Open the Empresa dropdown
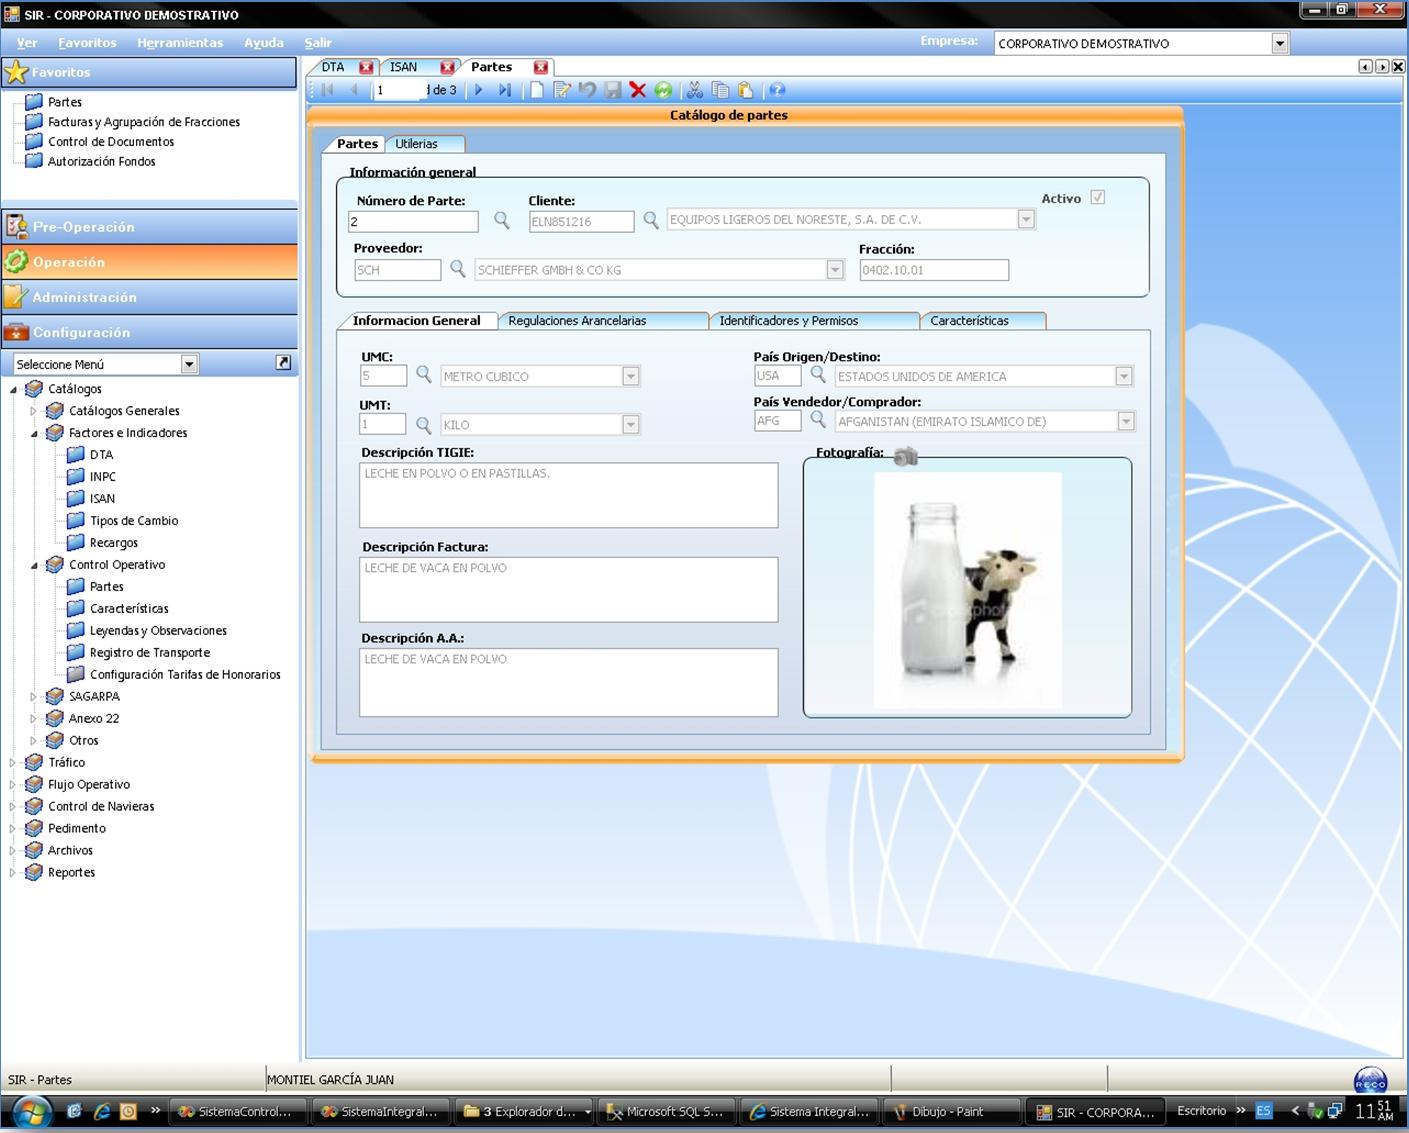 [x=1279, y=43]
